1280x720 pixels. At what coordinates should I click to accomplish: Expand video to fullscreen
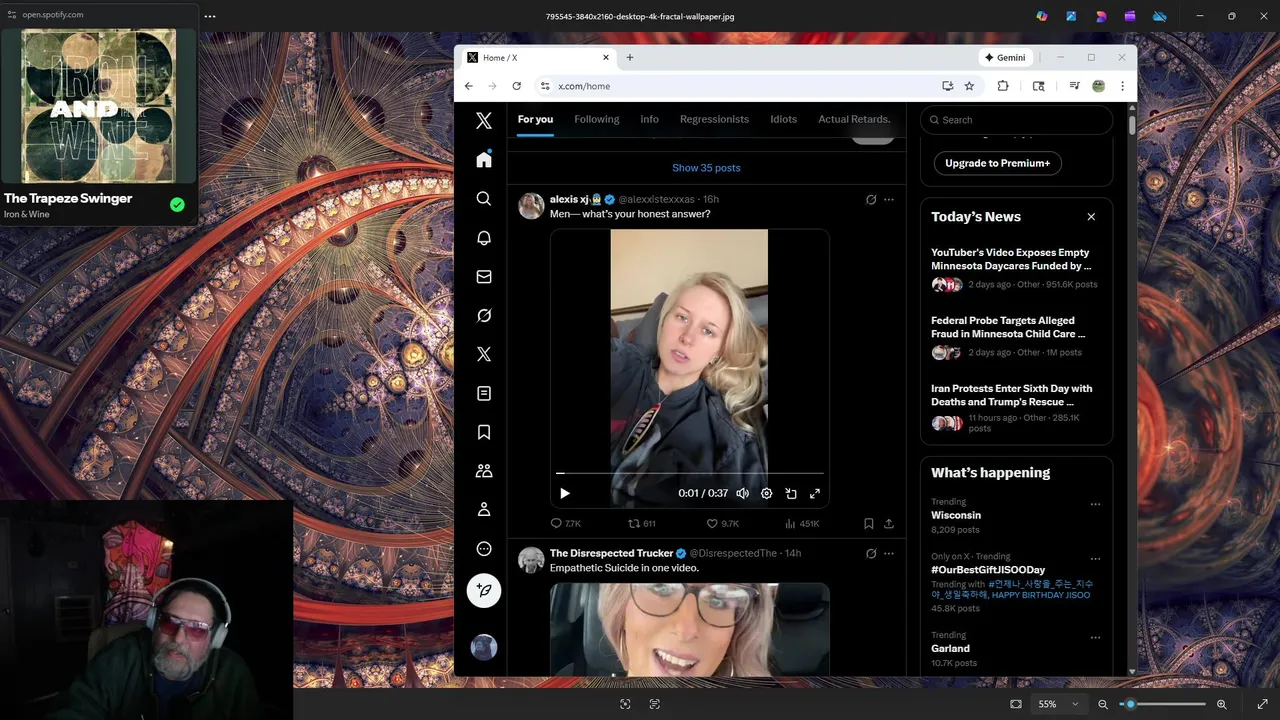pos(815,493)
